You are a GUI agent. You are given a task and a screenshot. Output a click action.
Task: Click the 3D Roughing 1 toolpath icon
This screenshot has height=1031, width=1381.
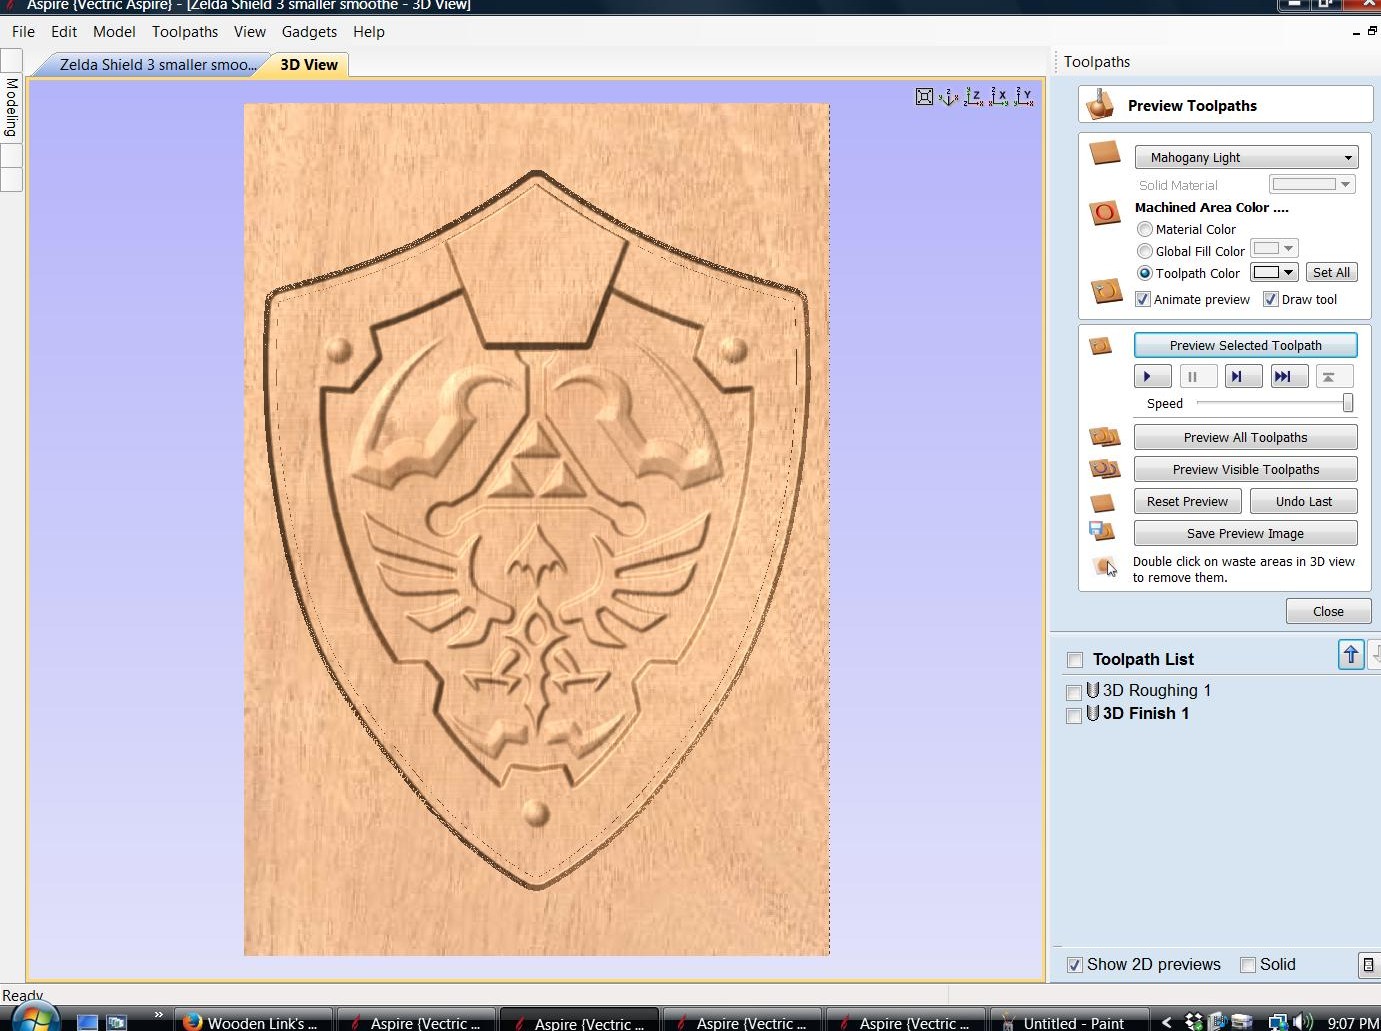[1093, 690]
